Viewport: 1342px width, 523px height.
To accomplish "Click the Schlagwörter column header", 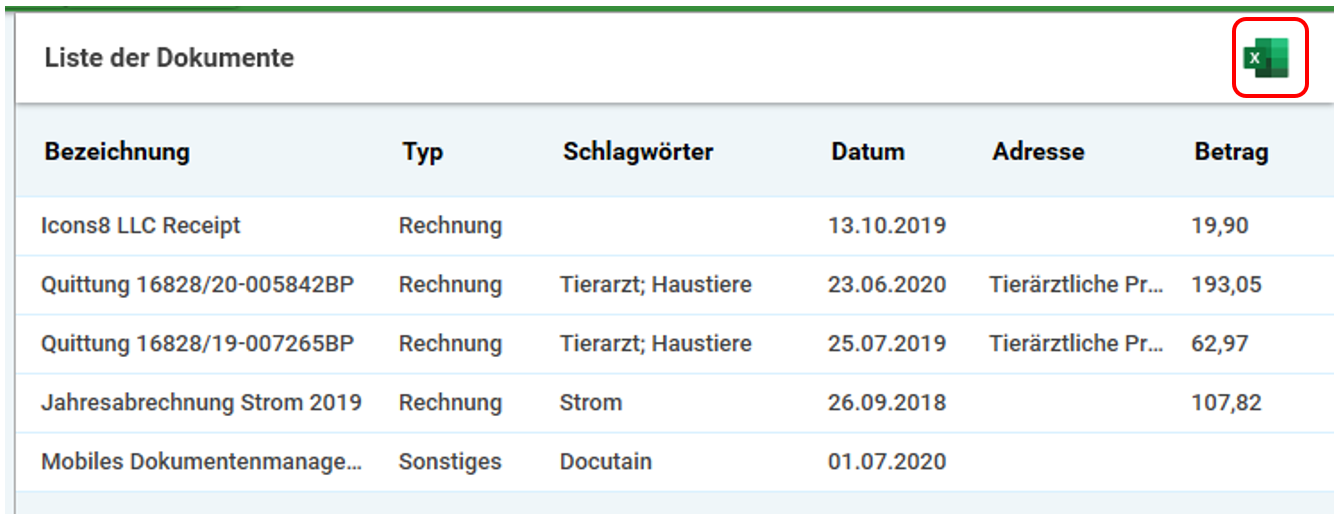I will 638,152.
